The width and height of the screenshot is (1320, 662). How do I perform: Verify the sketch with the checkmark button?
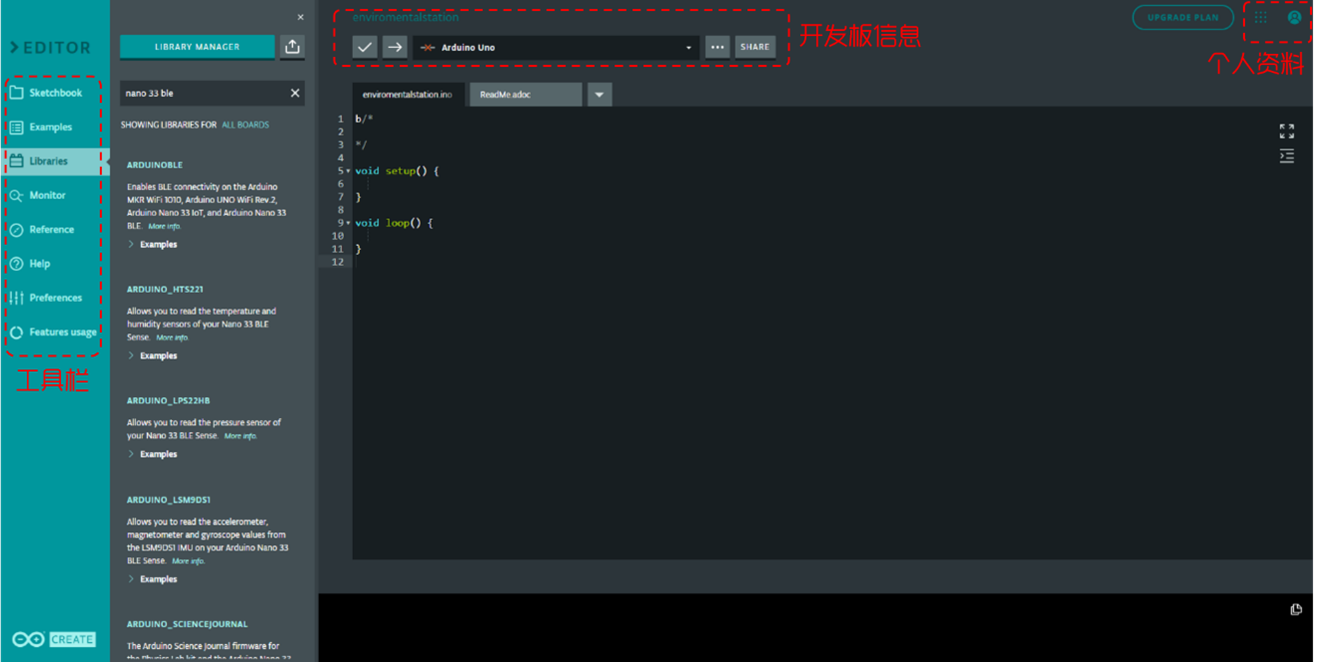click(365, 47)
